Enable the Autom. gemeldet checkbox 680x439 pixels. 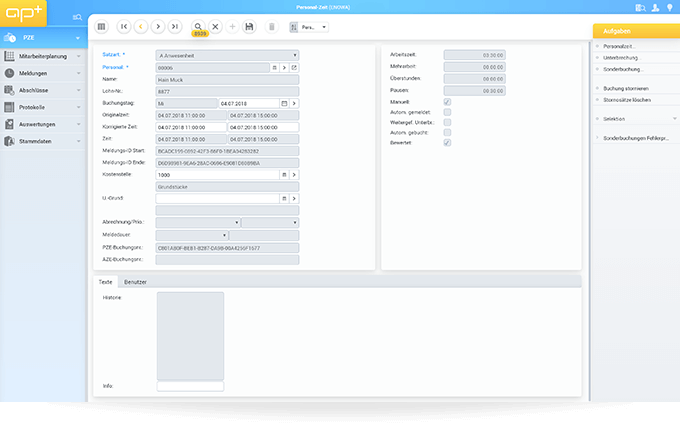click(x=447, y=112)
